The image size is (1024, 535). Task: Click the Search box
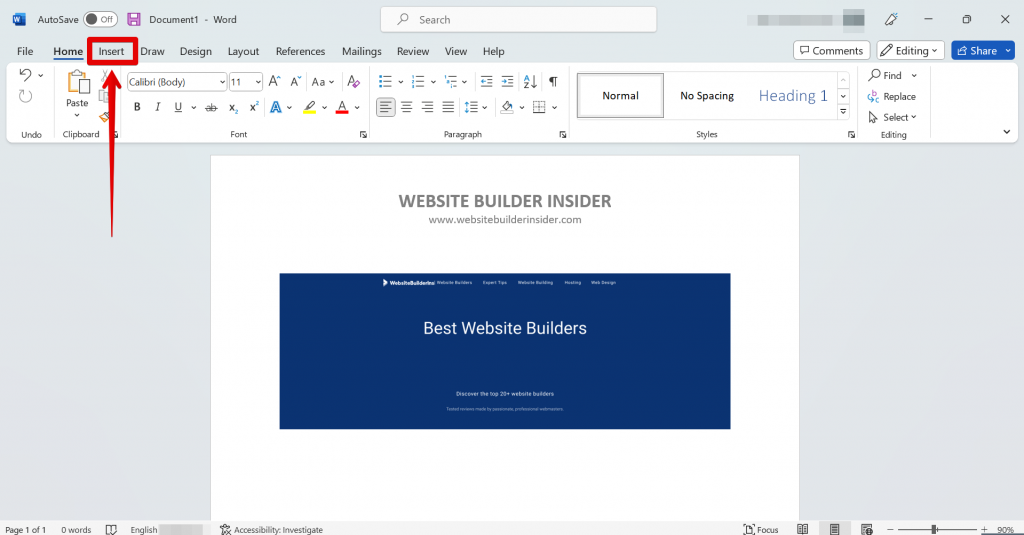[x=519, y=20]
